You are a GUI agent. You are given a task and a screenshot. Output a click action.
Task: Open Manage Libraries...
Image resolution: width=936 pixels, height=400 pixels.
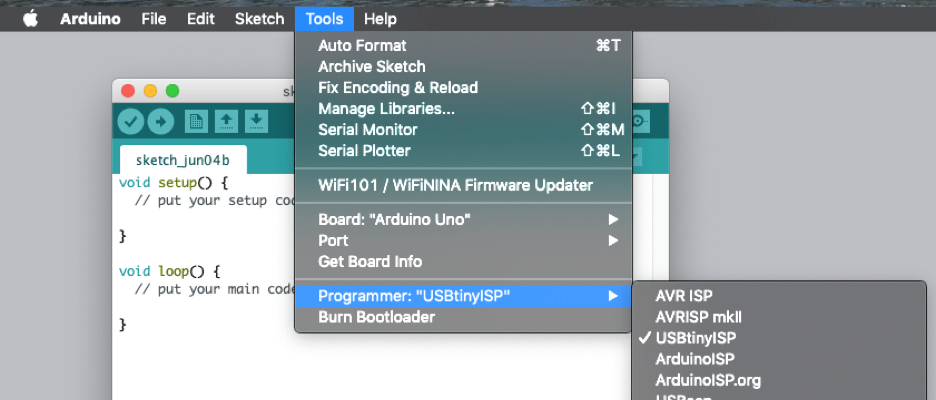386,109
